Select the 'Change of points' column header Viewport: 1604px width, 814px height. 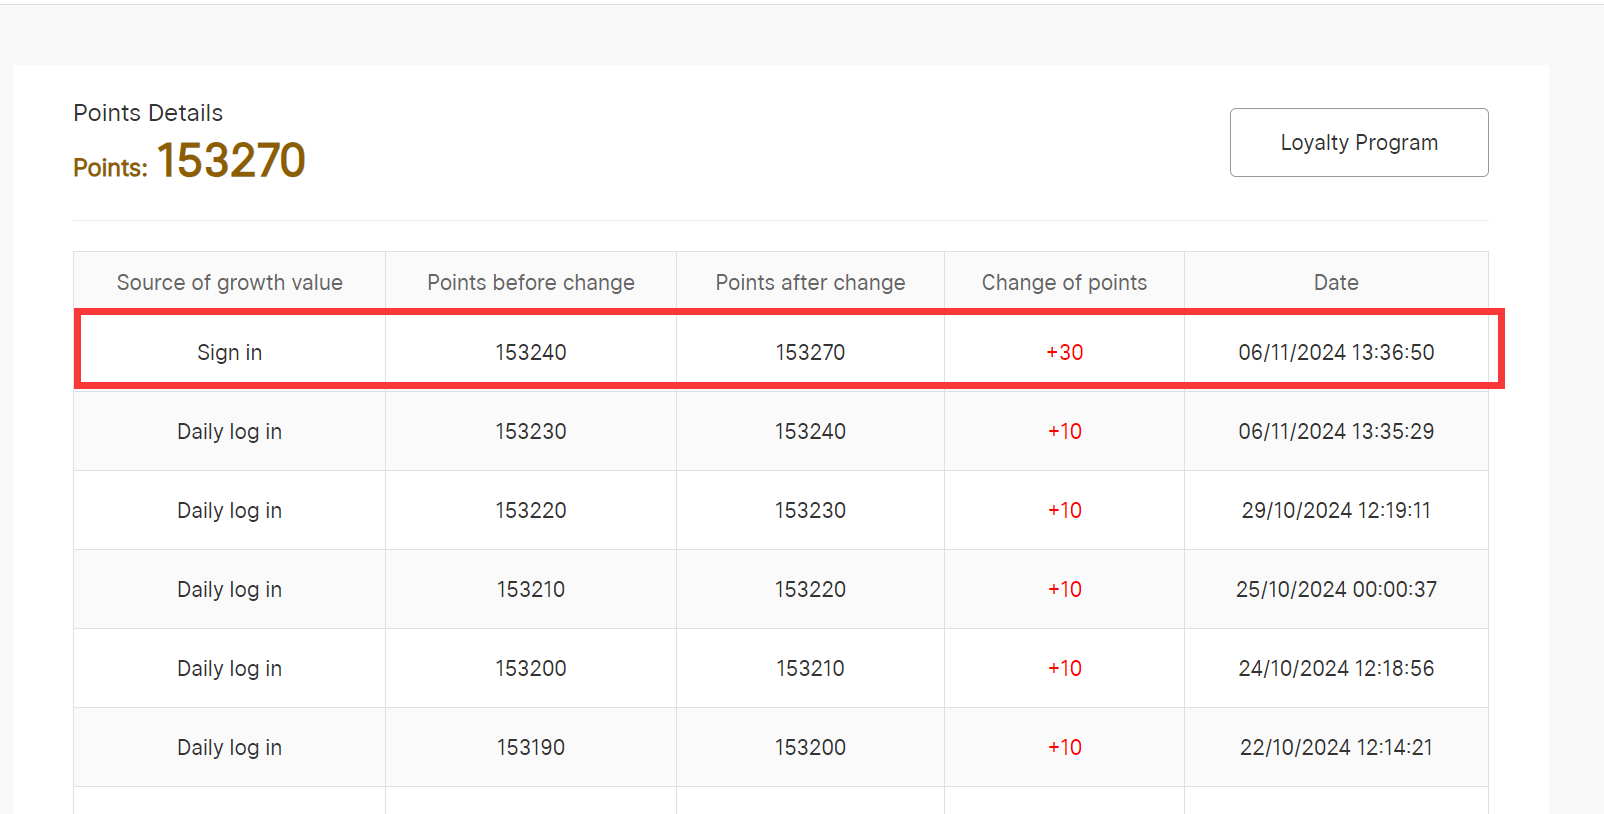(x=1064, y=283)
